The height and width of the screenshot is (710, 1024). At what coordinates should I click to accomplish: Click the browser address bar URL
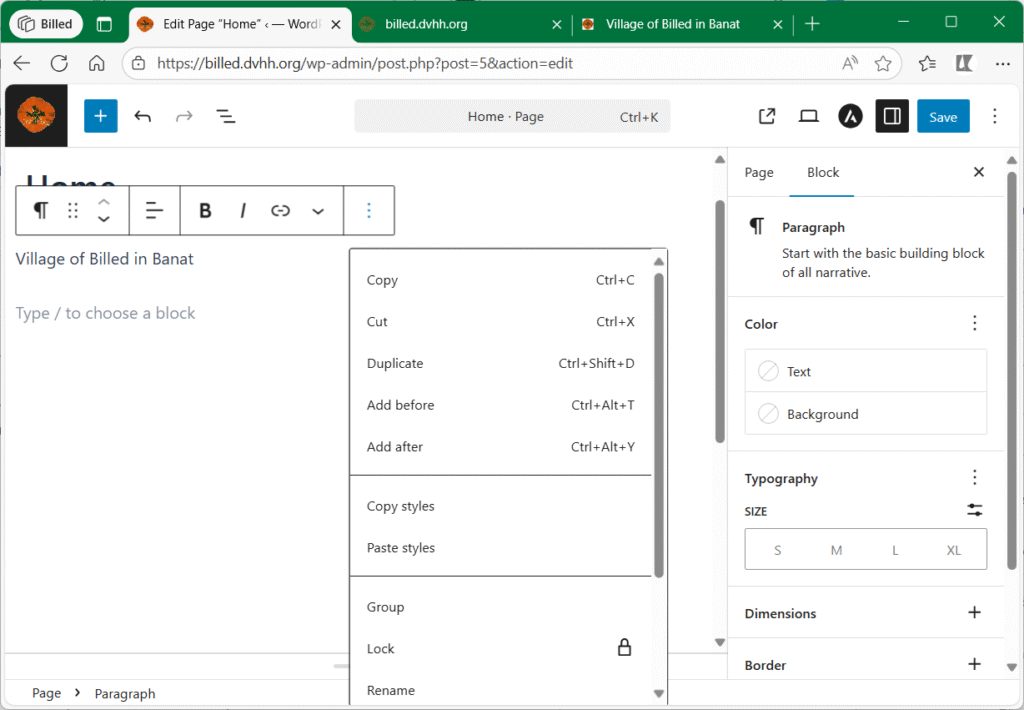364,63
